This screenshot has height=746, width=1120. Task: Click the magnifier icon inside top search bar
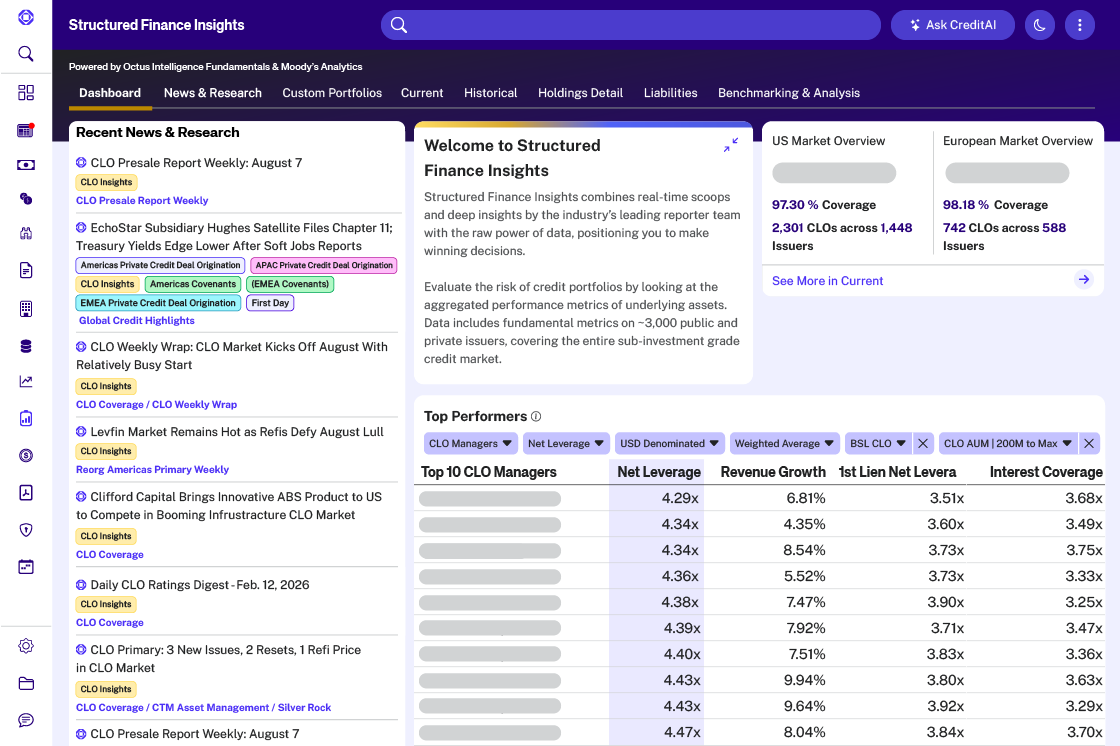pyautogui.click(x=399, y=25)
